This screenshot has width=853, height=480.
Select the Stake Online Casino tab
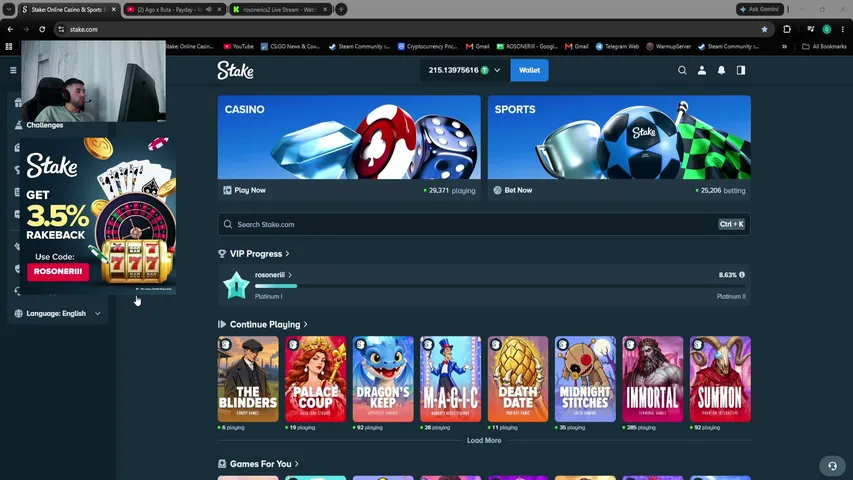(x=69, y=9)
